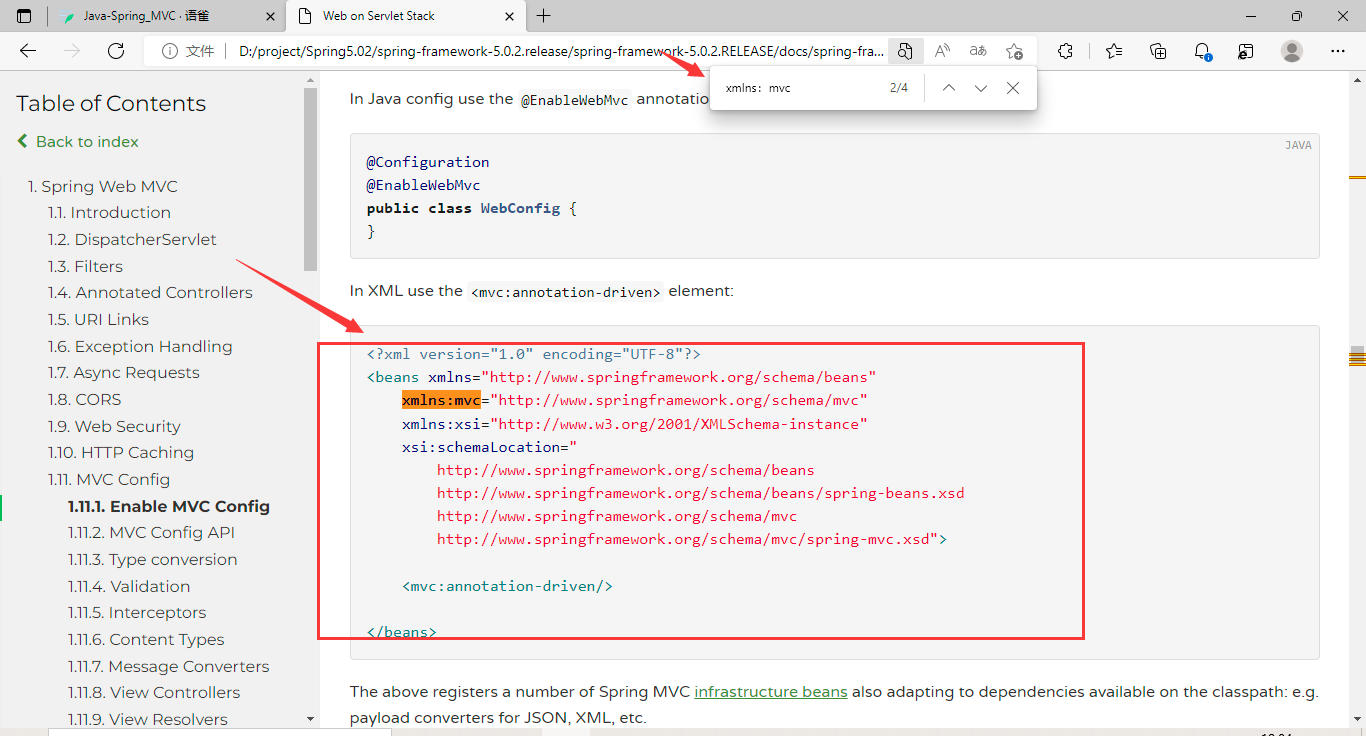
Task: Expand the 1.11. MVC Config section
Action: tap(109, 479)
